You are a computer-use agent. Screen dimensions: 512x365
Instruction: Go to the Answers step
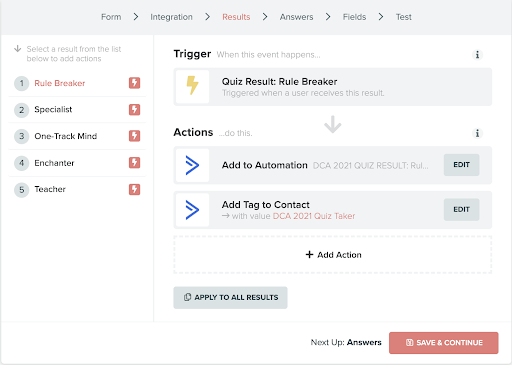point(296,17)
